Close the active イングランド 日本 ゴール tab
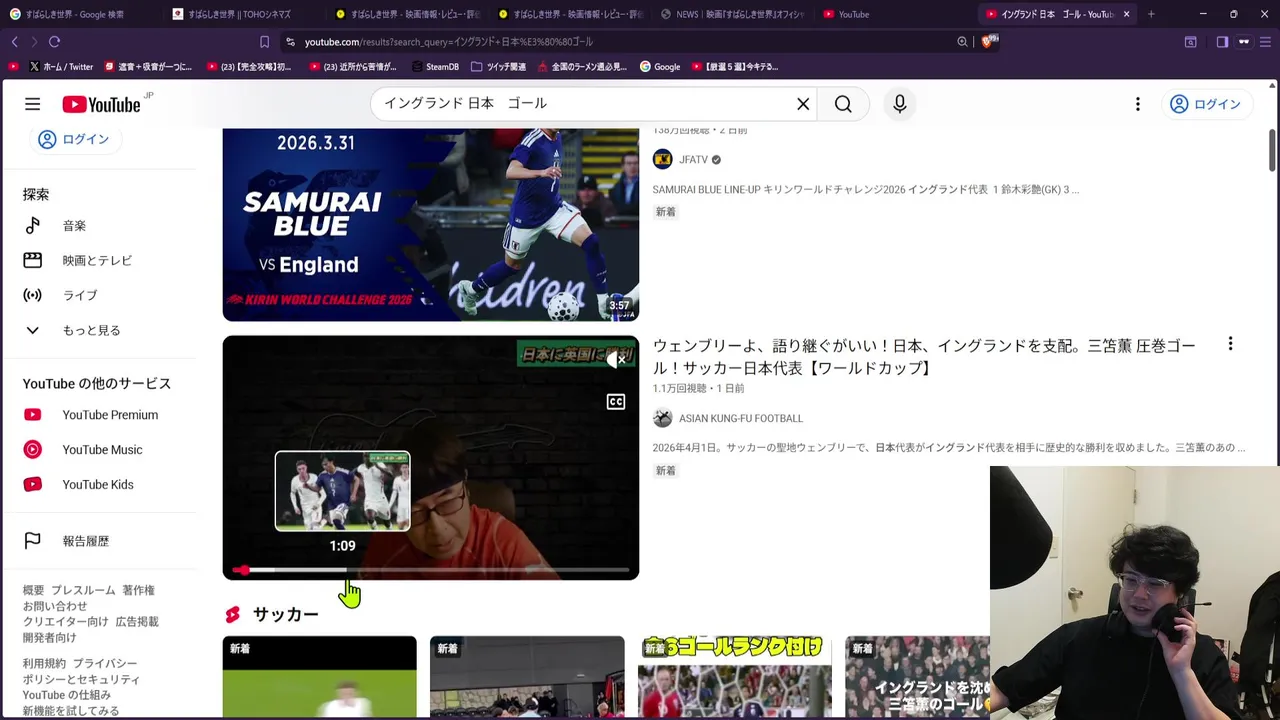This screenshot has height=720, width=1280. (1126, 14)
